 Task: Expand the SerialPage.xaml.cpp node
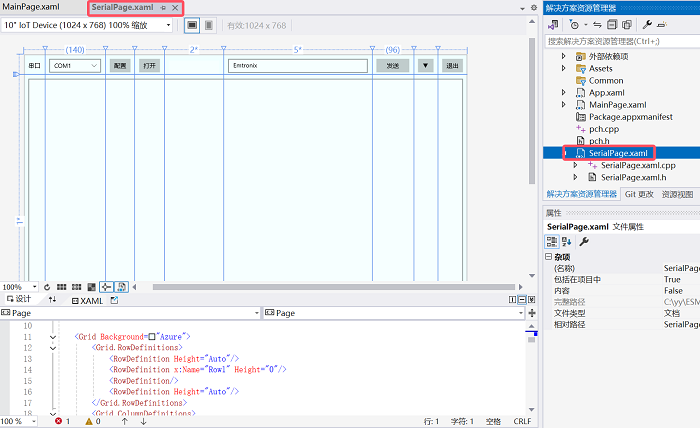pyautogui.click(x=575, y=165)
